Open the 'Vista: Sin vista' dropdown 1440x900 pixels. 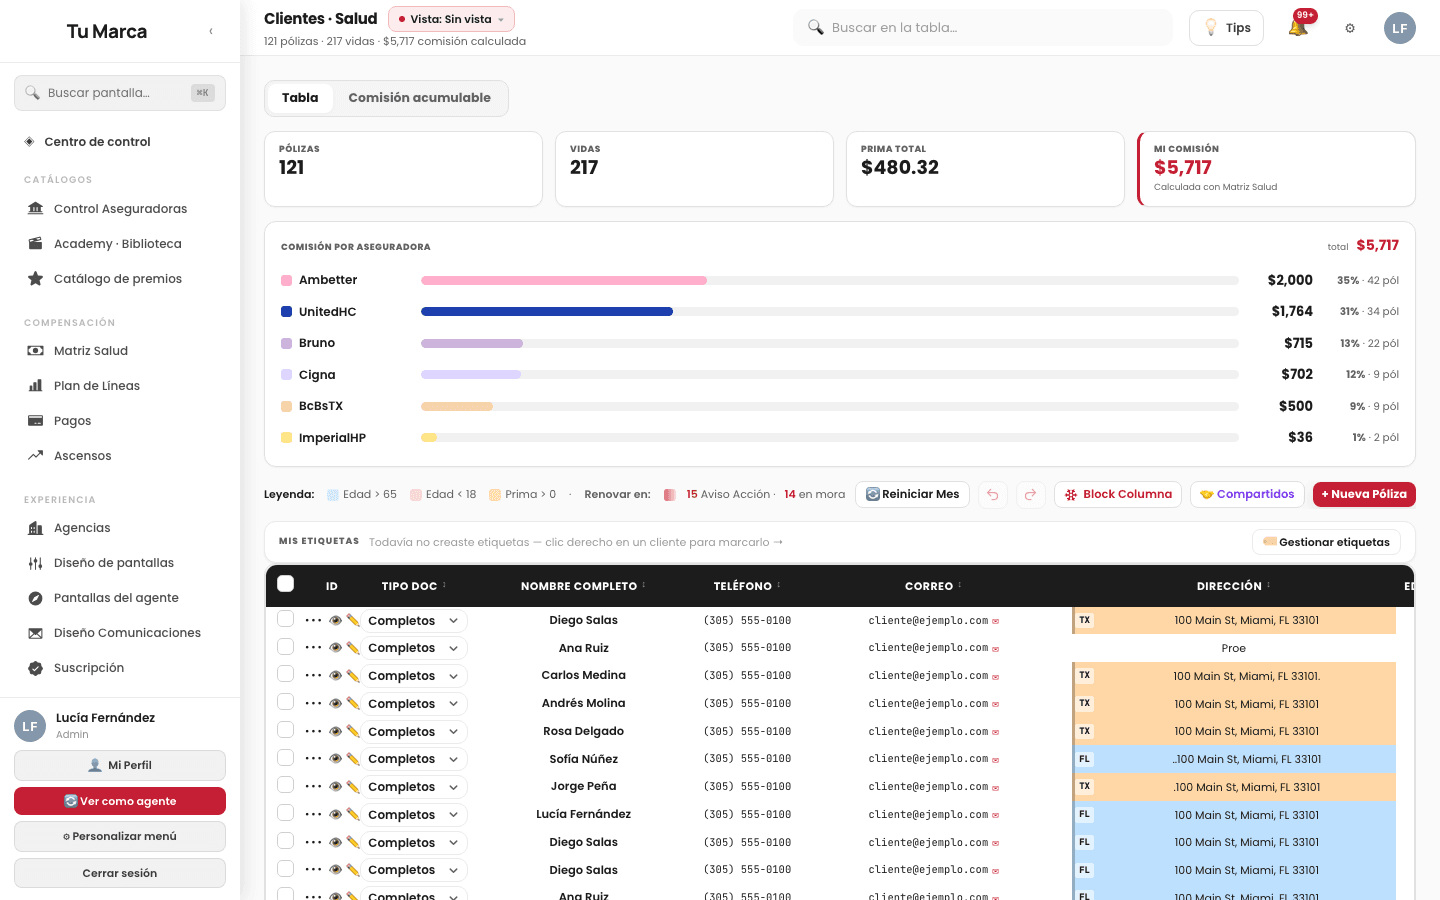click(x=451, y=19)
